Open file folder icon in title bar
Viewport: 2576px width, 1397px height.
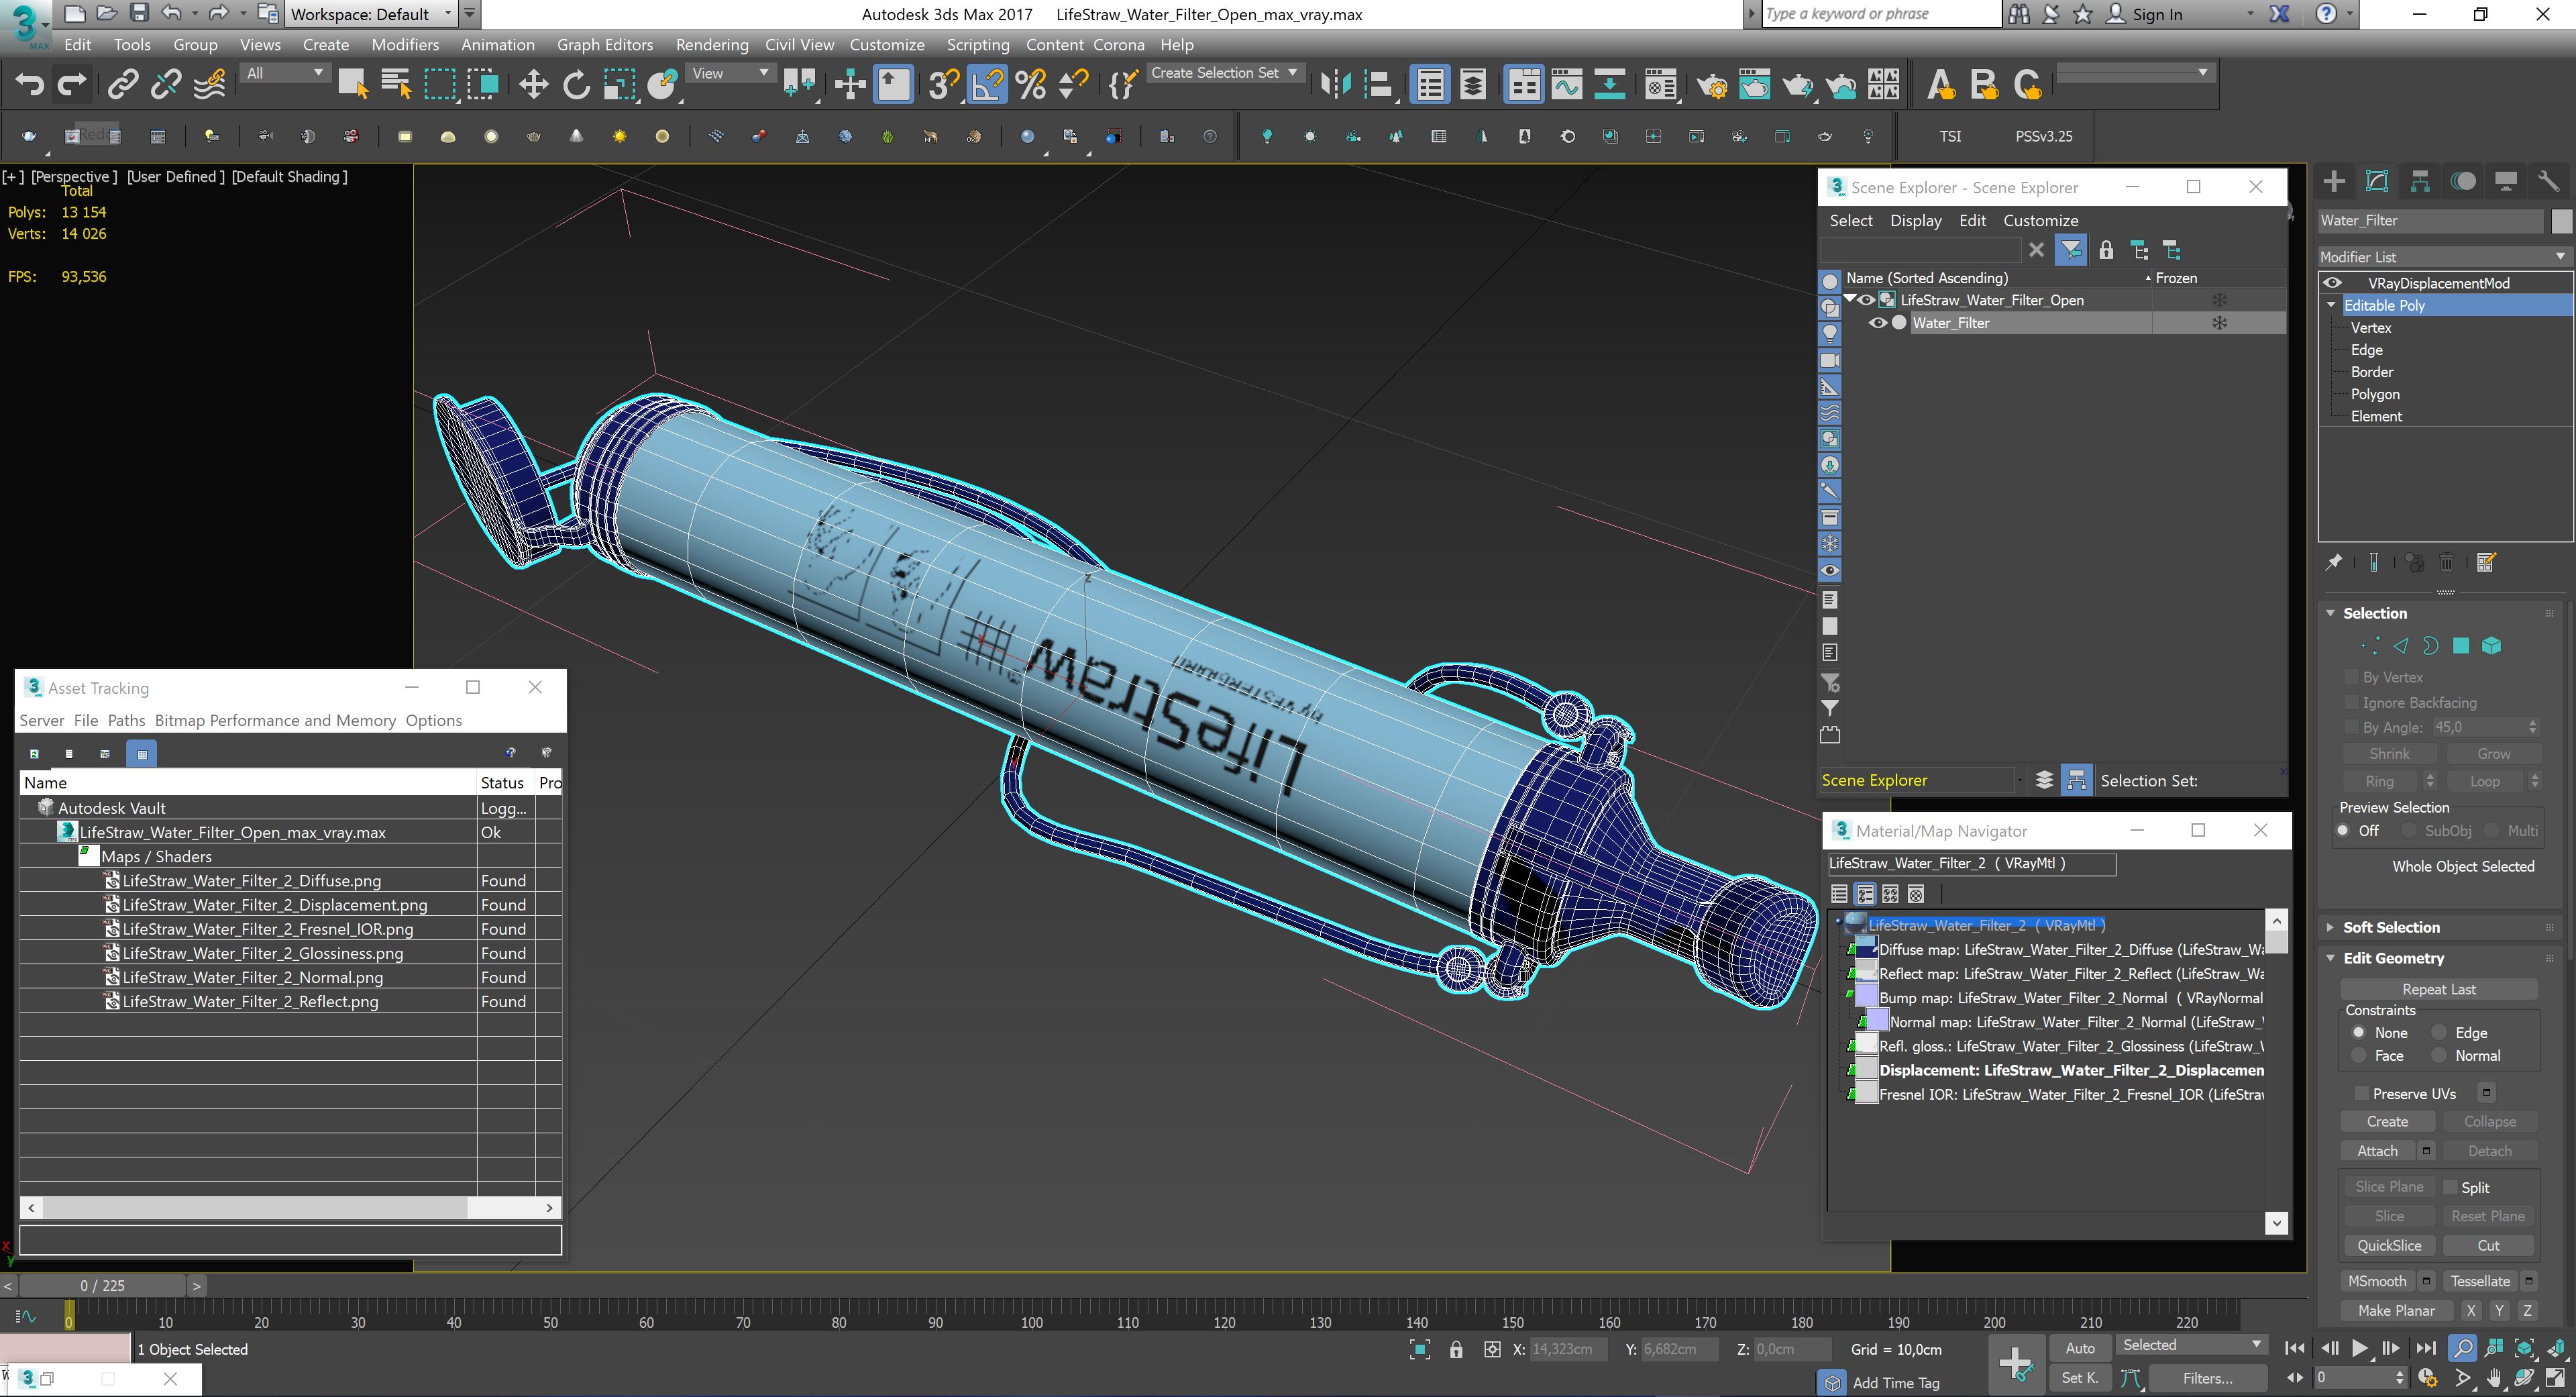[106, 14]
